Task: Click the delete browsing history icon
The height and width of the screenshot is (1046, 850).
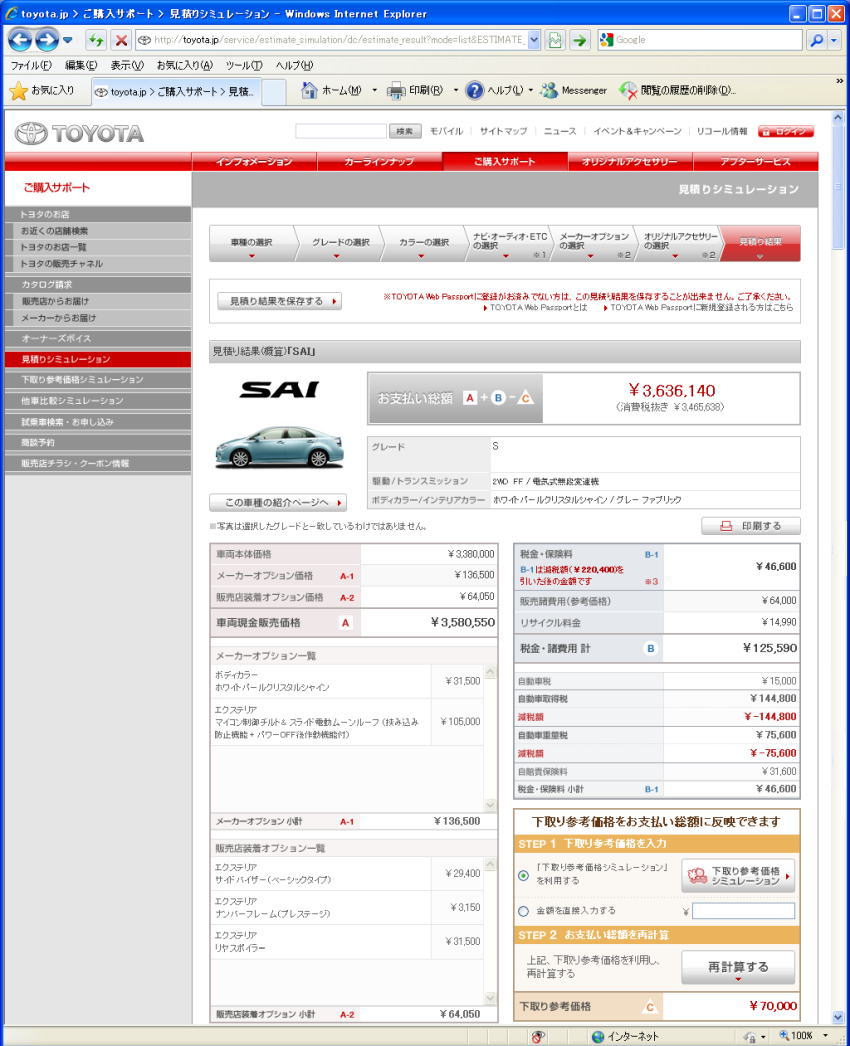Action: pyautogui.click(x=628, y=90)
